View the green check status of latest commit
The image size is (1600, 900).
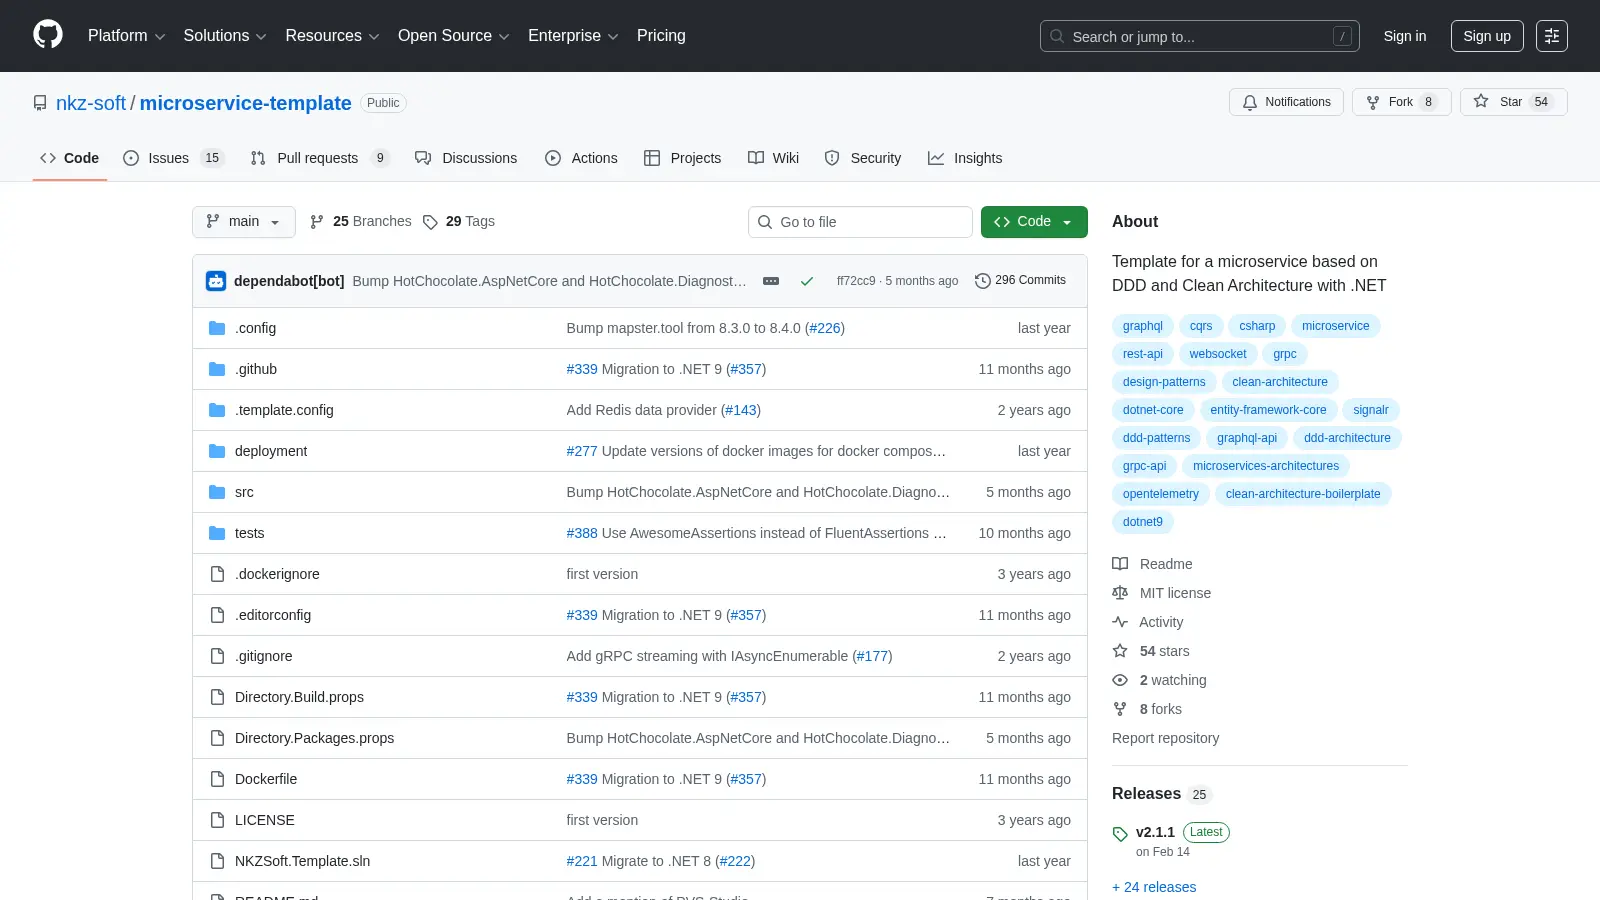[x=807, y=281]
